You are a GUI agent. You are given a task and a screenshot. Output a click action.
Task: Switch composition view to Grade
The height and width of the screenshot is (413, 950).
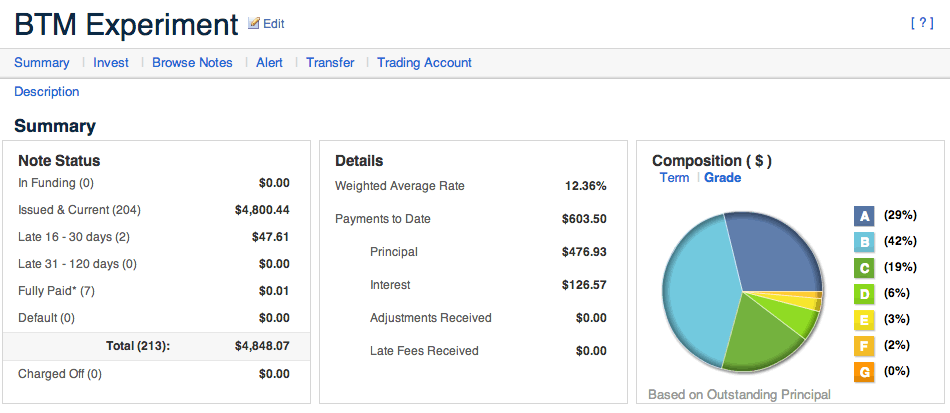tap(722, 177)
